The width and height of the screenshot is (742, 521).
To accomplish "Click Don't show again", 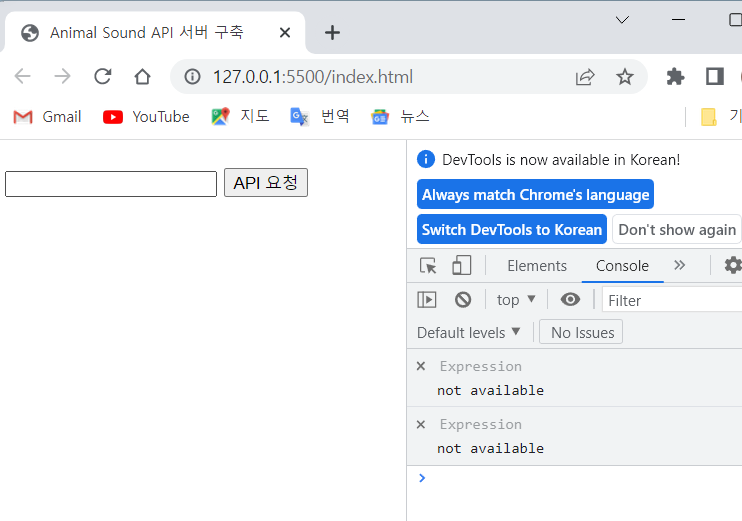I will (677, 229).
